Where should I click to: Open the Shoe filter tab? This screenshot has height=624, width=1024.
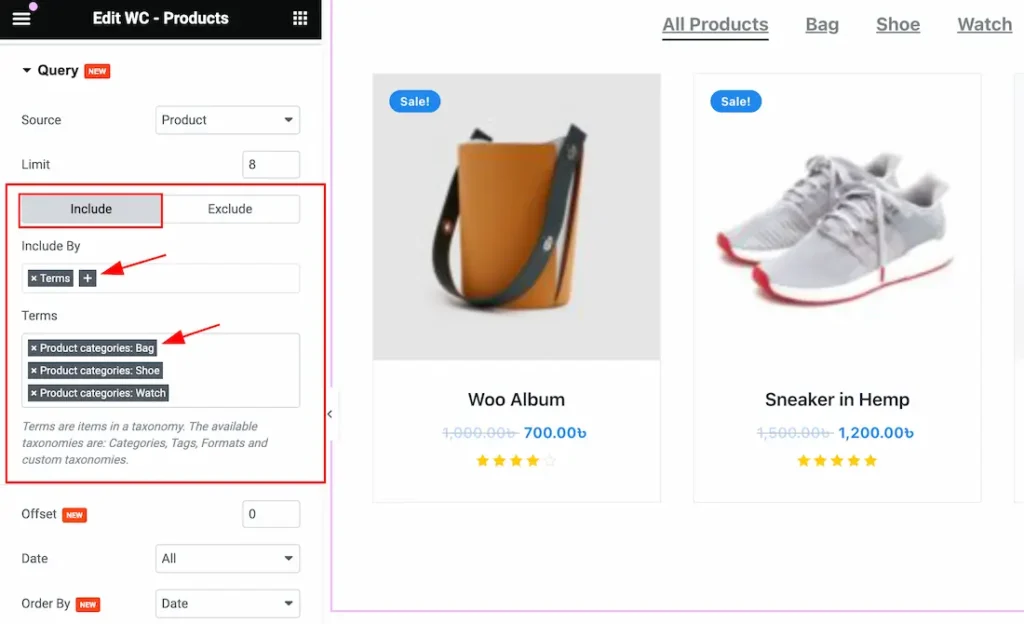tap(898, 25)
